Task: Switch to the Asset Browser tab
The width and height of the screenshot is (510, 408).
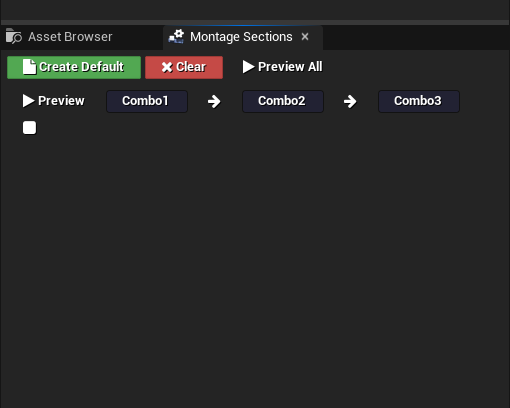Action: (60, 37)
